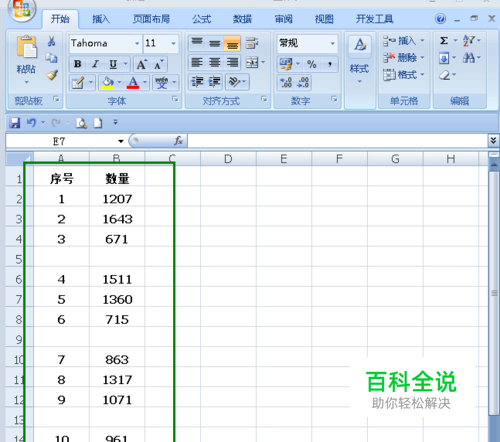Apply the red font color
Screen dimensions: 500x442
pyautogui.click(x=133, y=83)
